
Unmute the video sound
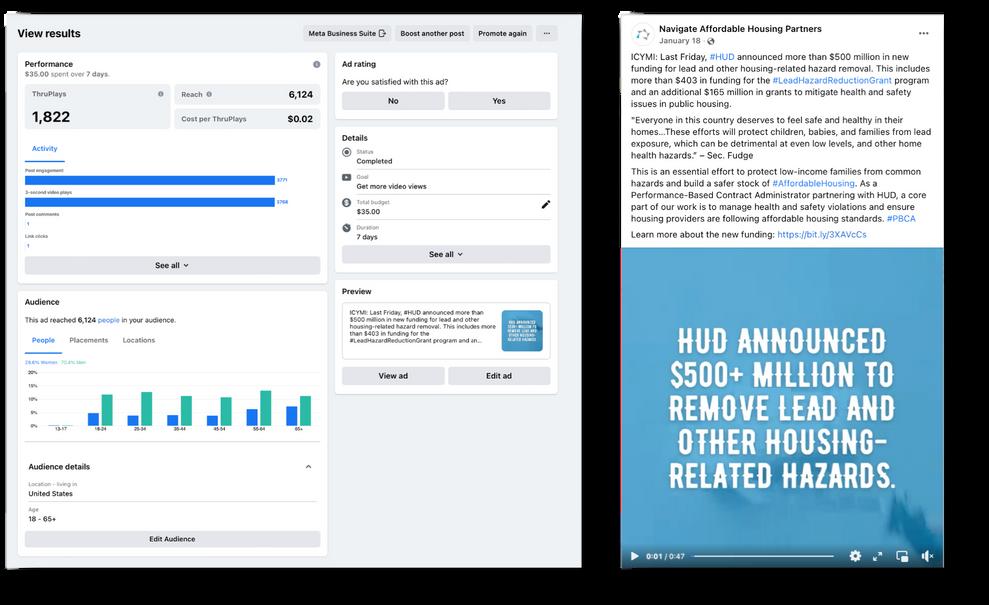point(927,556)
